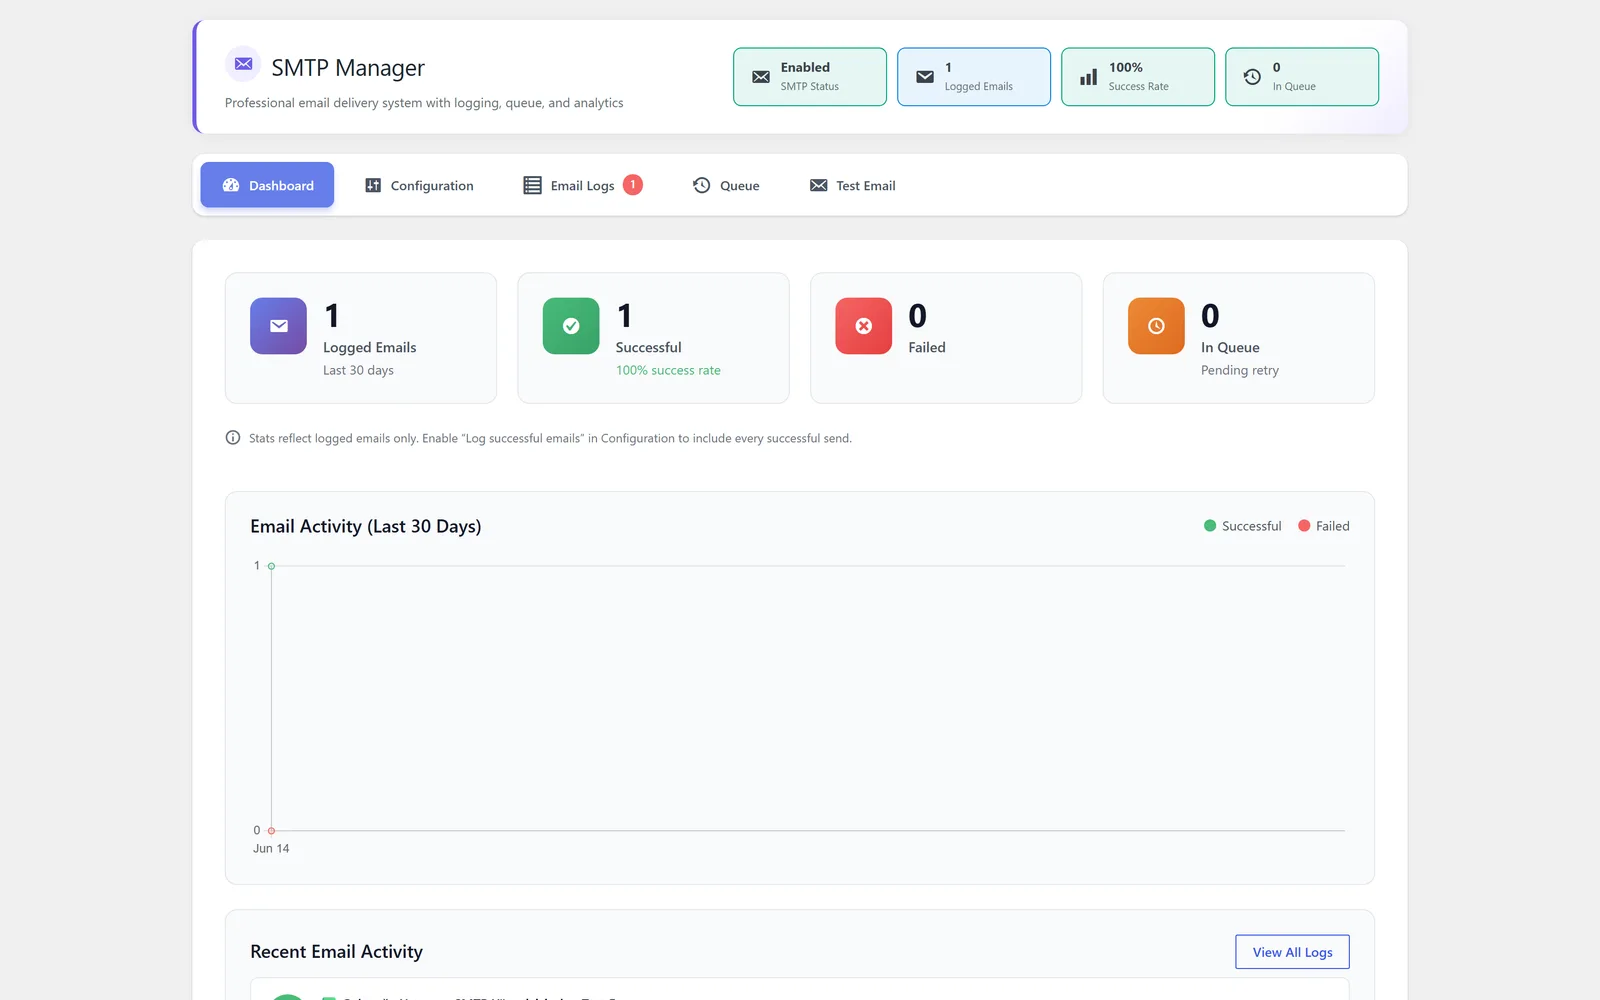The width and height of the screenshot is (1600, 1000).
Task: Click the purple envelope Logged Emails stat icon
Action: (278, 326)
